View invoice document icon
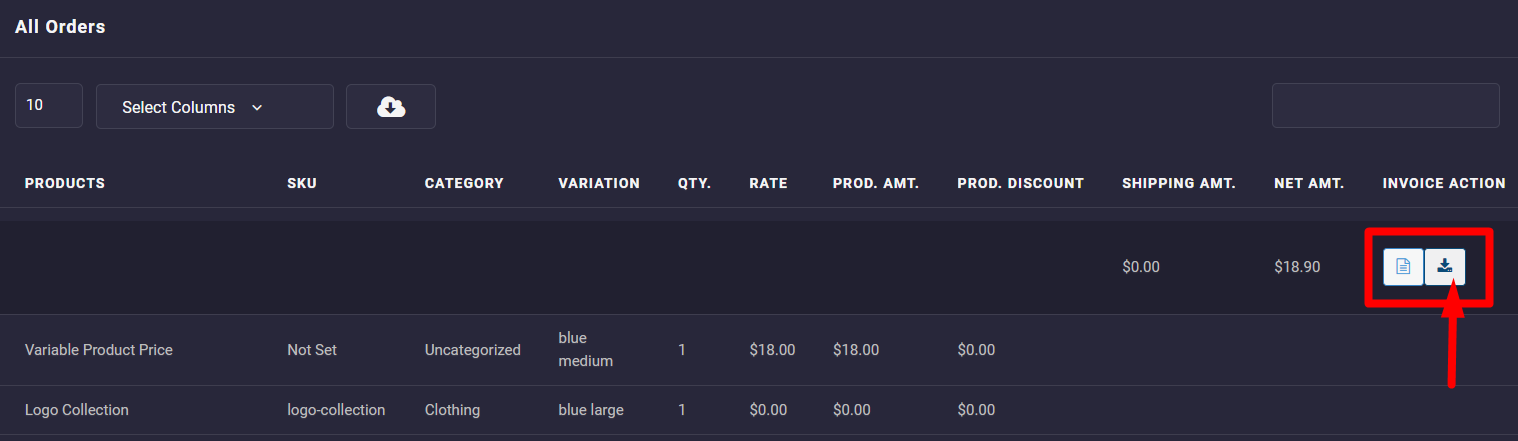This screenshot has width=1518, height=441. pyautogui.click(x=1403, y=267)
